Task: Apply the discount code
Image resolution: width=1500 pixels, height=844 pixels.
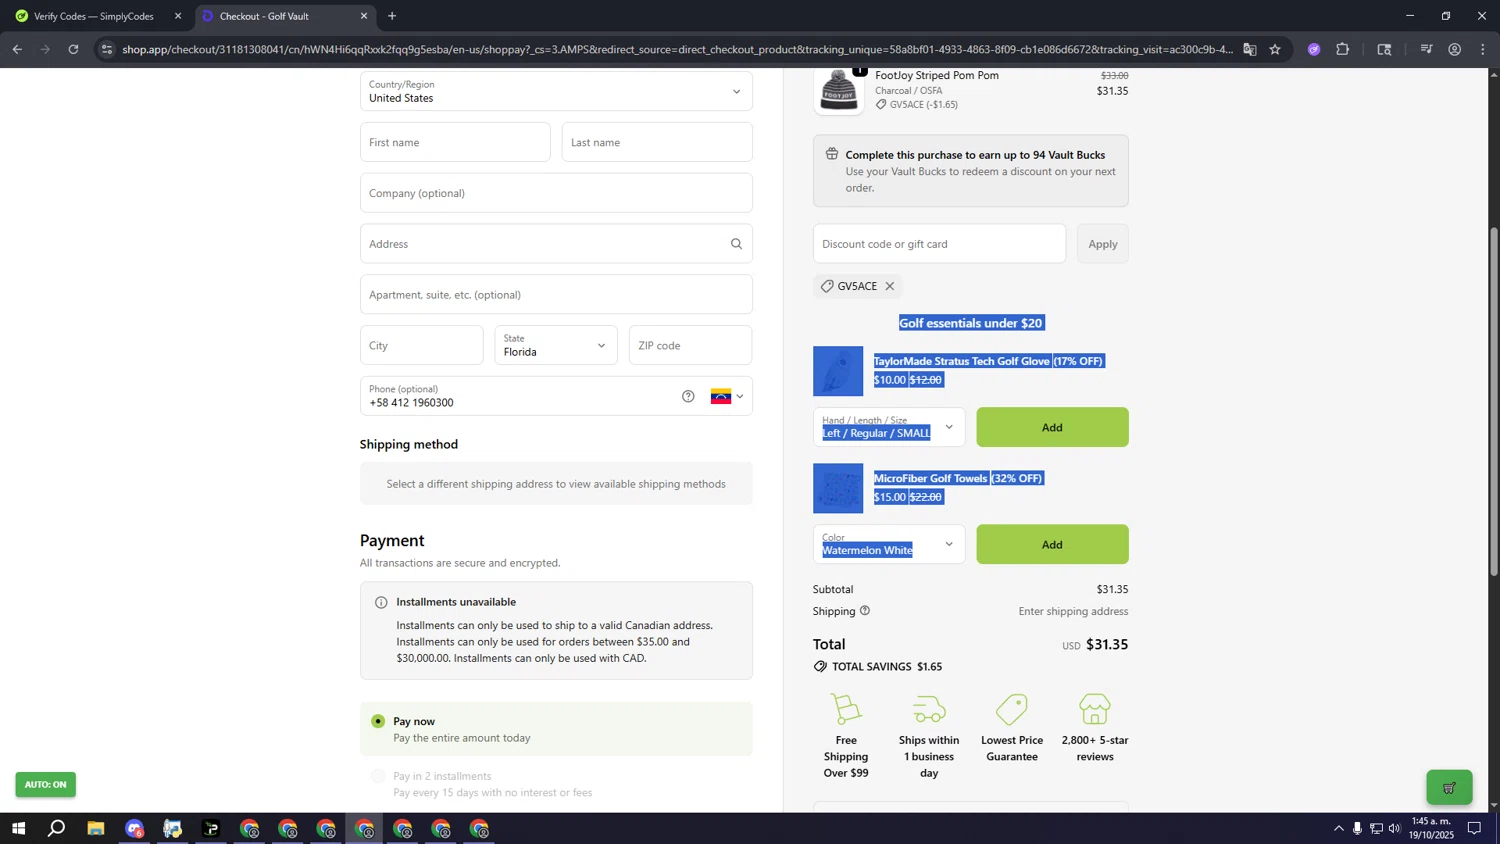Action: coord(1102,244)
